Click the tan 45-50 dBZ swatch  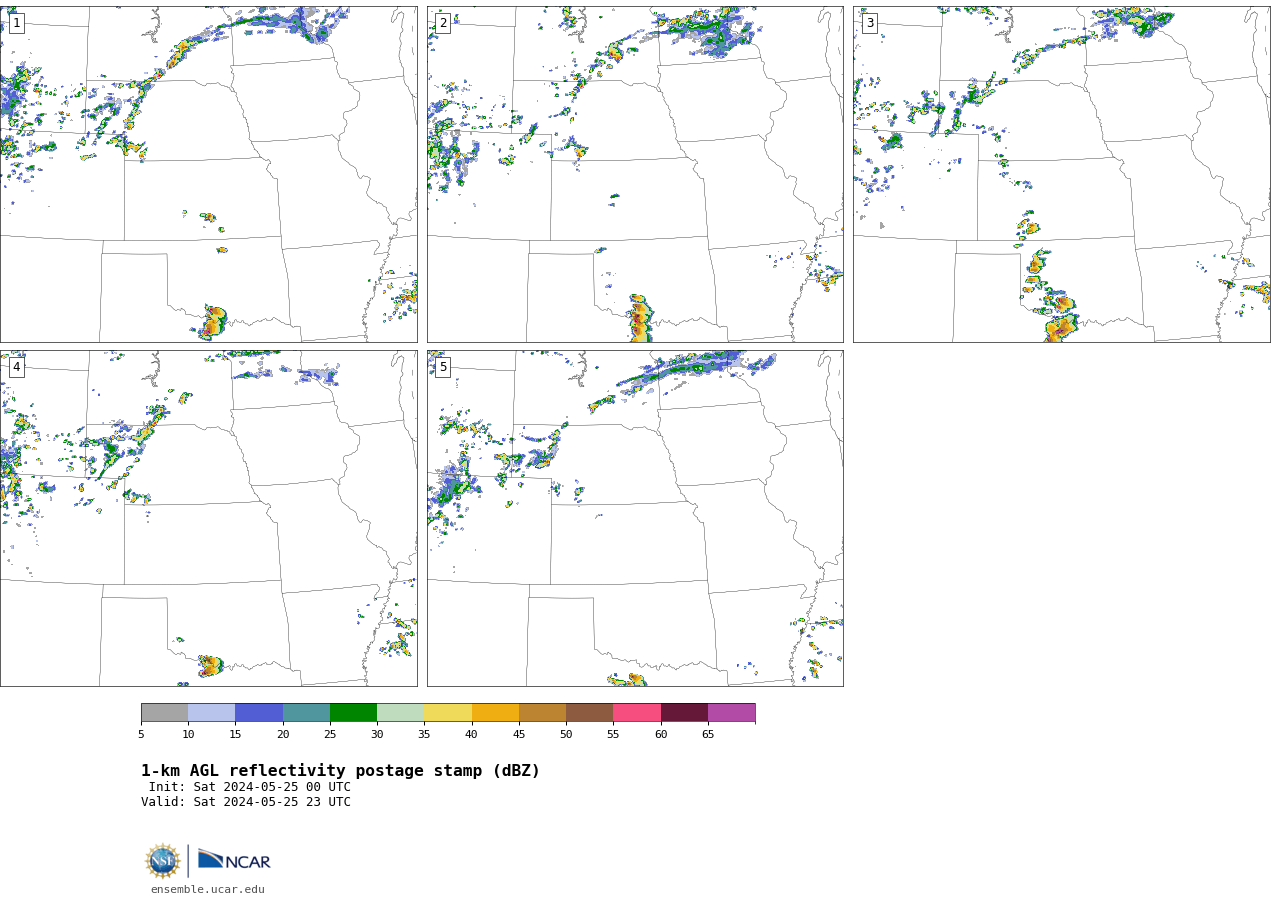tap(542, 713)
